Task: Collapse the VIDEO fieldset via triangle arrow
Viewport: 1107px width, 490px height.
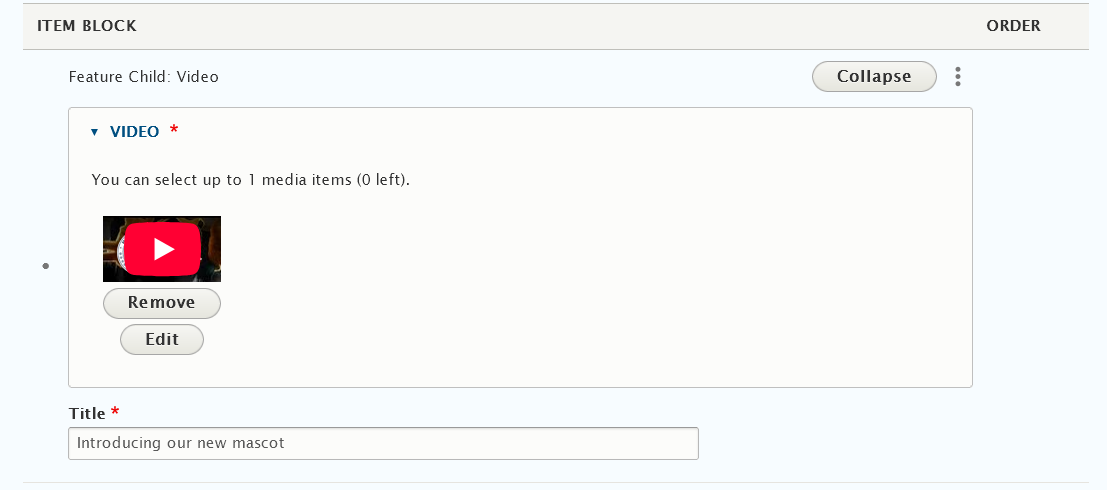Action: pos(95,132)
